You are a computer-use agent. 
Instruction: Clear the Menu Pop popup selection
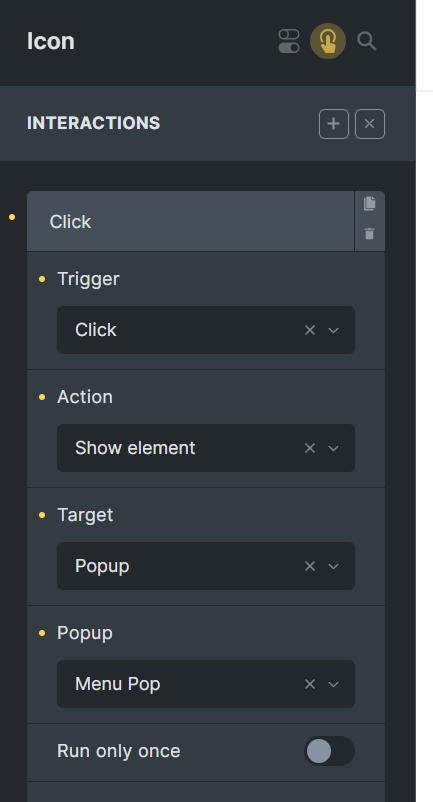pyautogui.click(x=310, y=684)
